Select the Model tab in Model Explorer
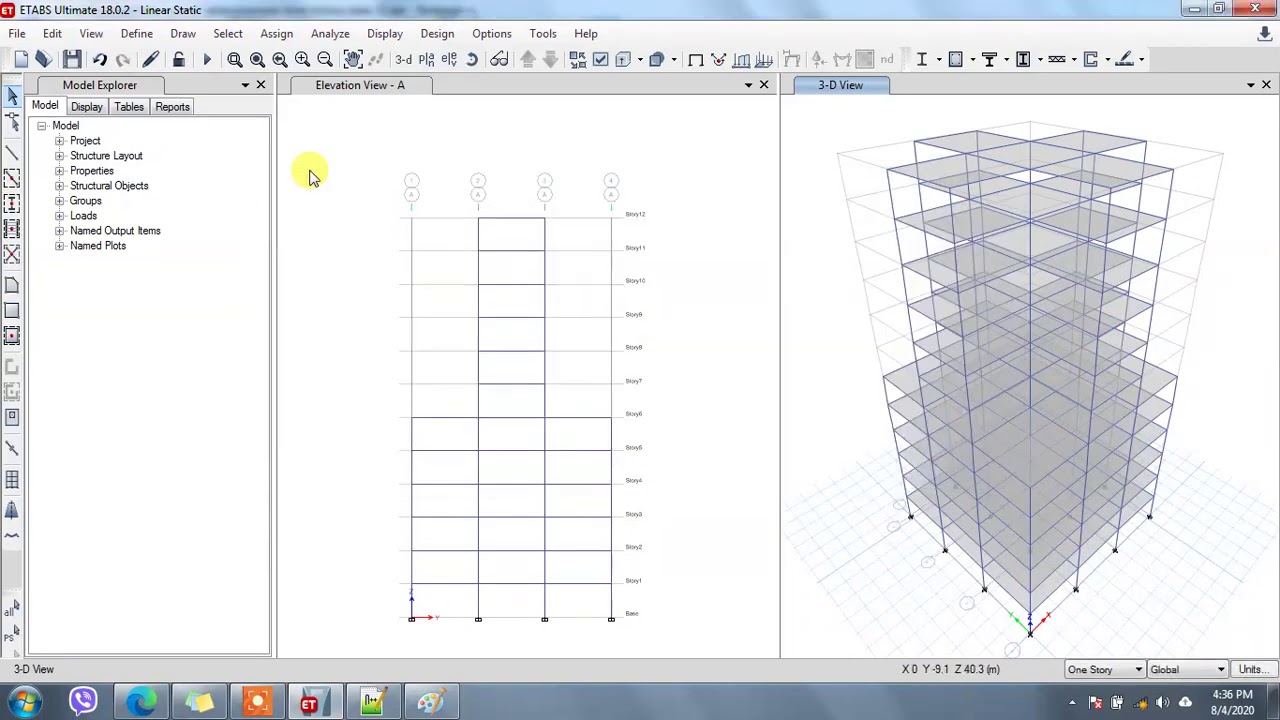Image resolution: width=1280 pixels, height=720 pixels. pos(45,106)
